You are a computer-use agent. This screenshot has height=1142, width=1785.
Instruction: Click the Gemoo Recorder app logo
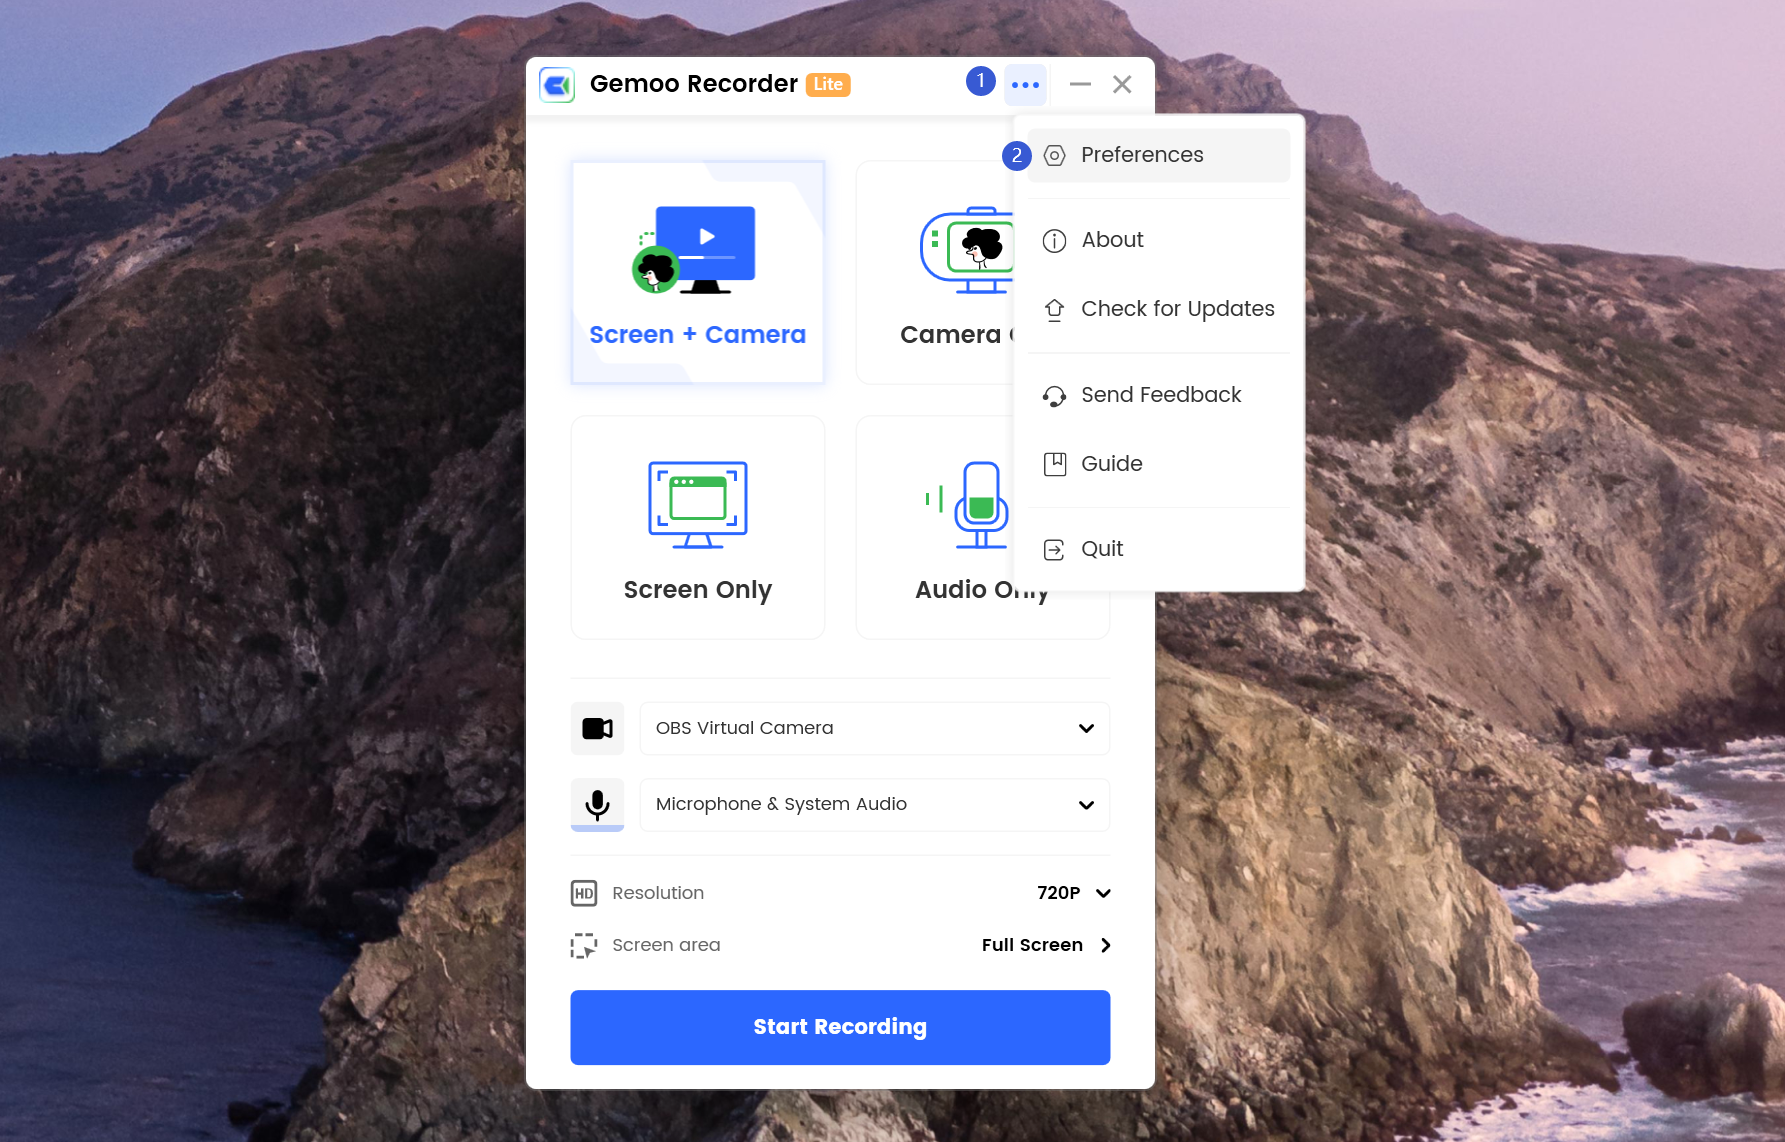click(x=557, y=85)
